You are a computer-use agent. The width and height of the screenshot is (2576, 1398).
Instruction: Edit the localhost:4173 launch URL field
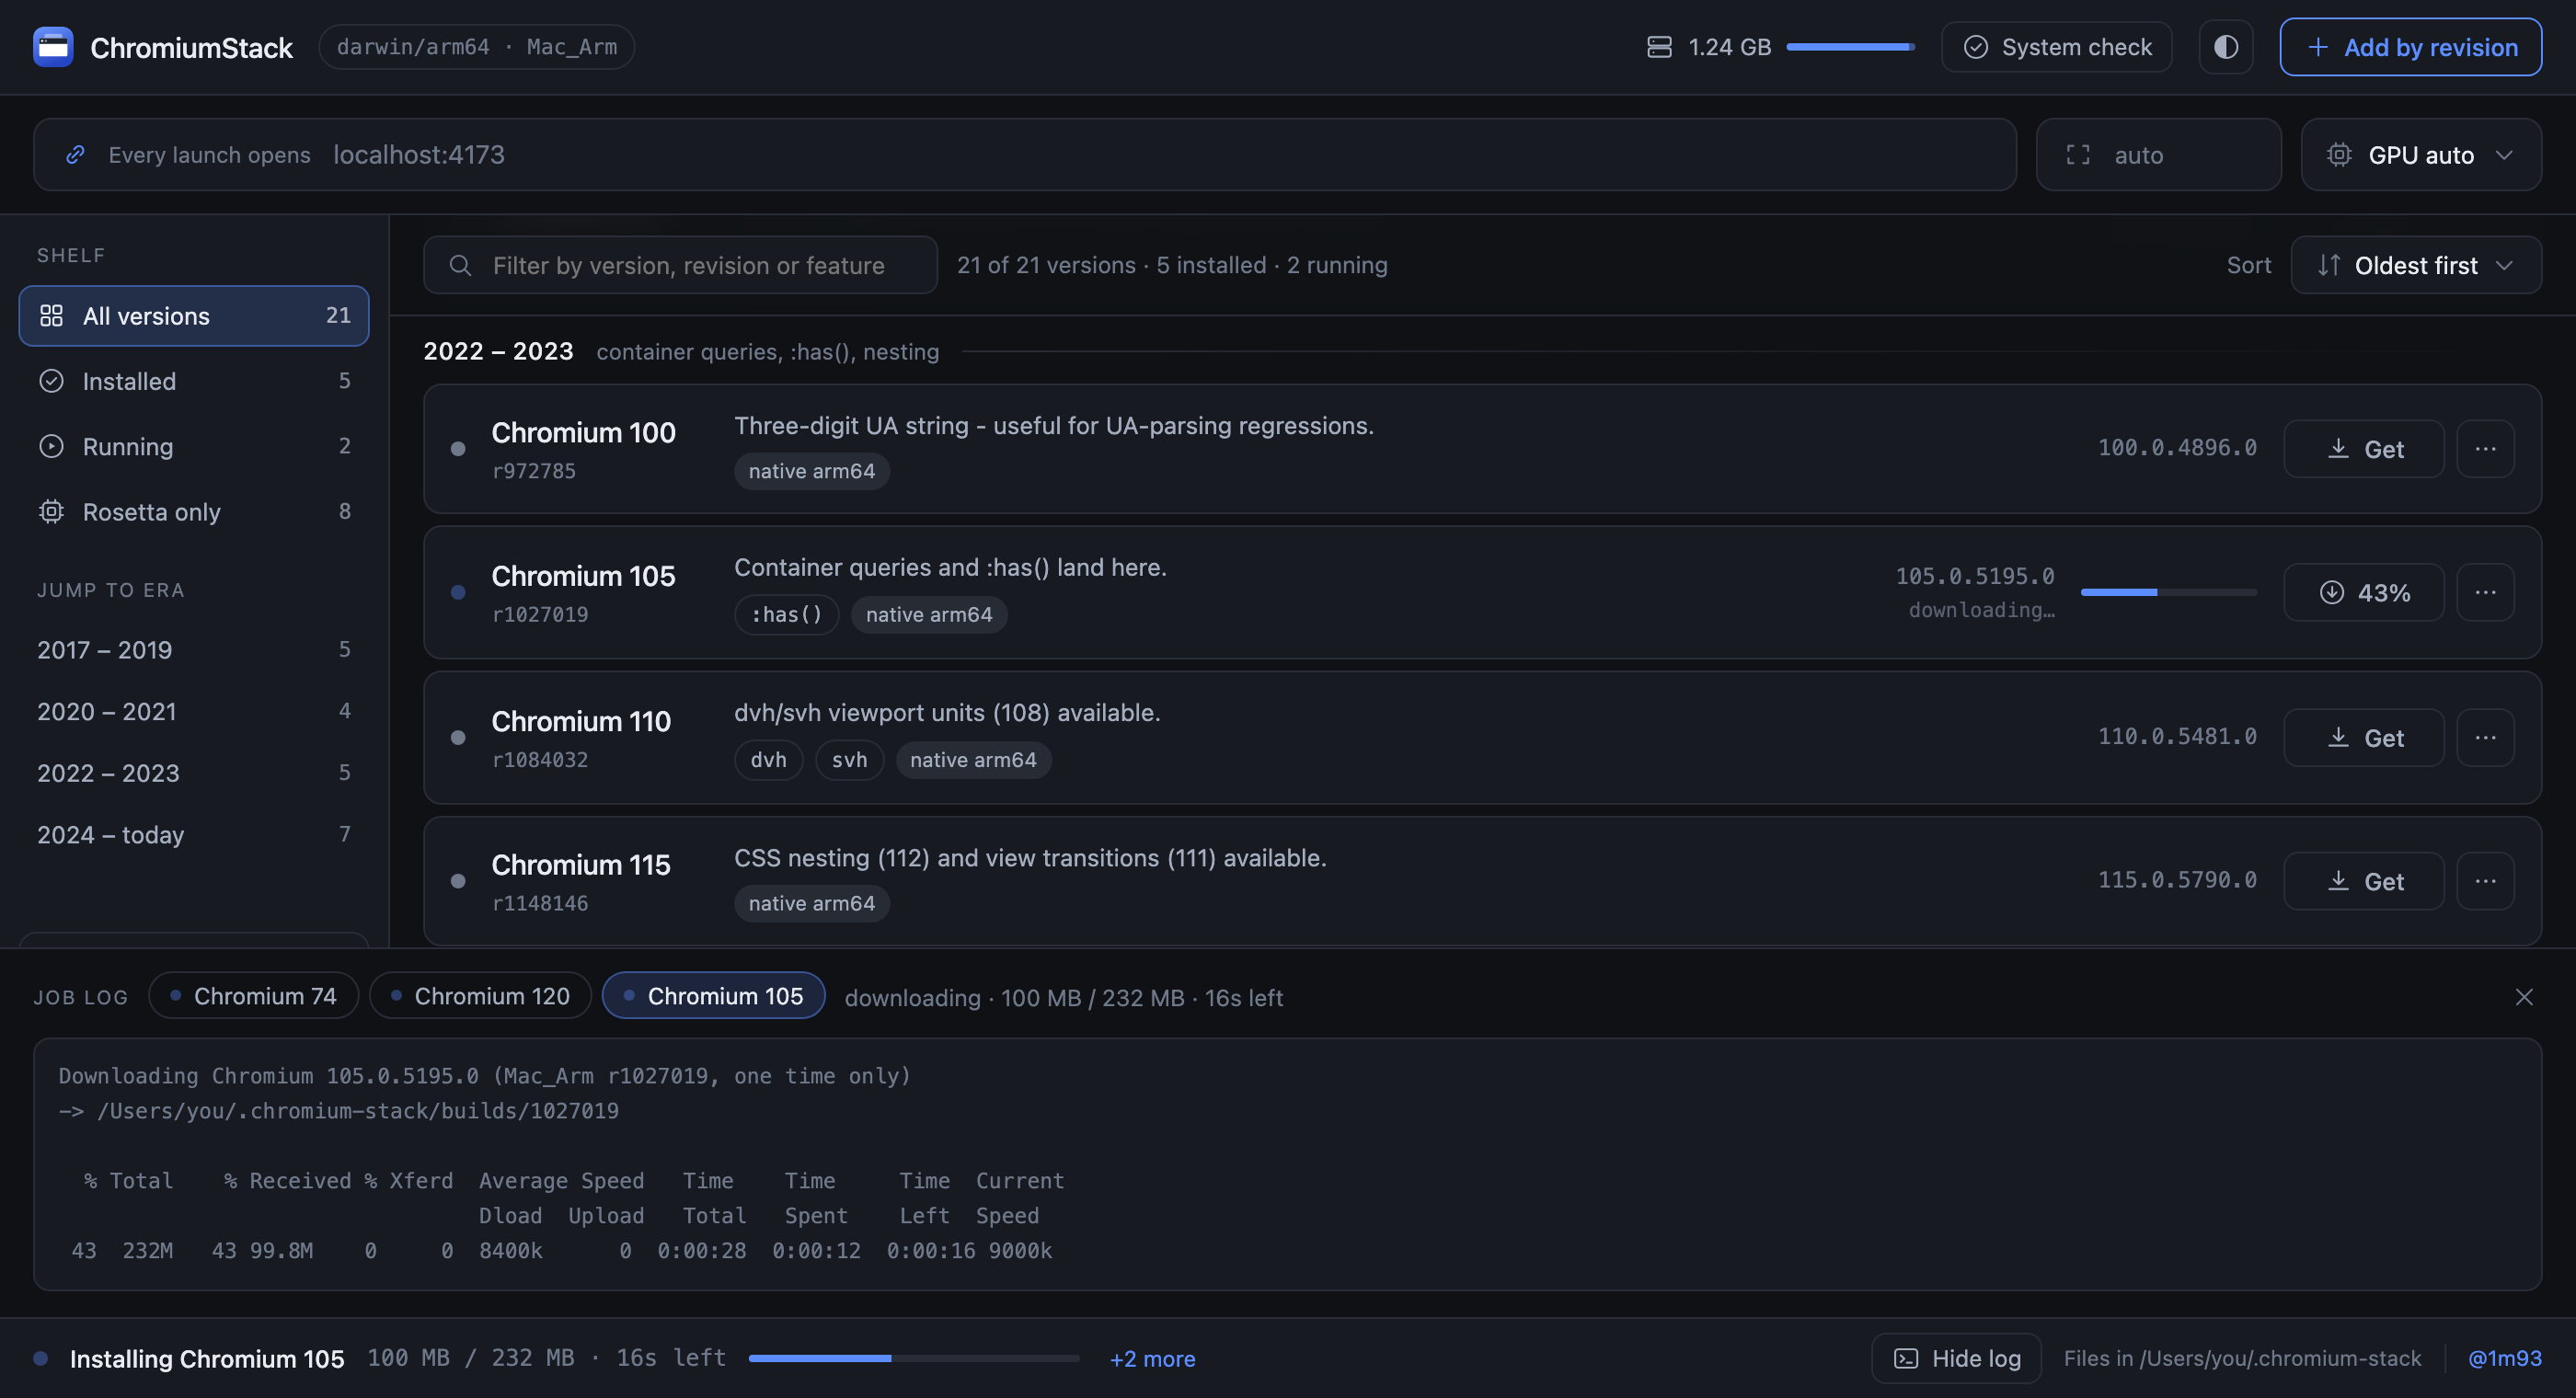tap(1024, 155)
